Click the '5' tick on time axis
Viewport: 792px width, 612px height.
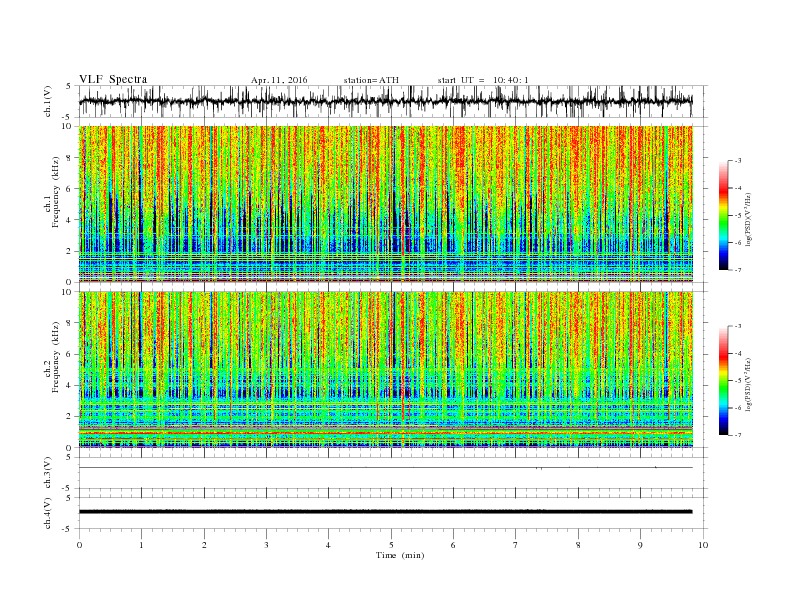pos(391,545)
